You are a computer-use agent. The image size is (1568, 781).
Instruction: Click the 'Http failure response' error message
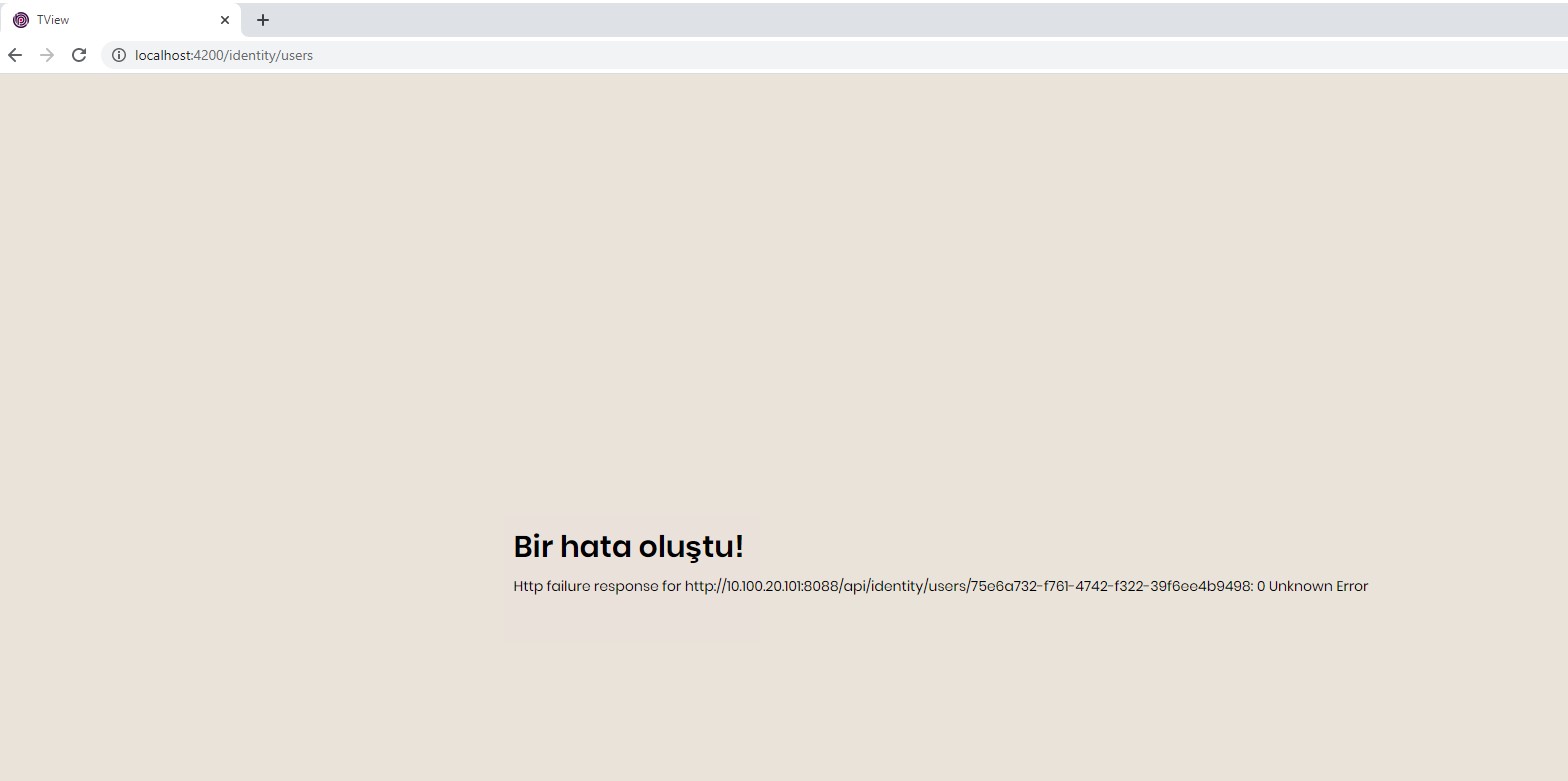(940, 586)
